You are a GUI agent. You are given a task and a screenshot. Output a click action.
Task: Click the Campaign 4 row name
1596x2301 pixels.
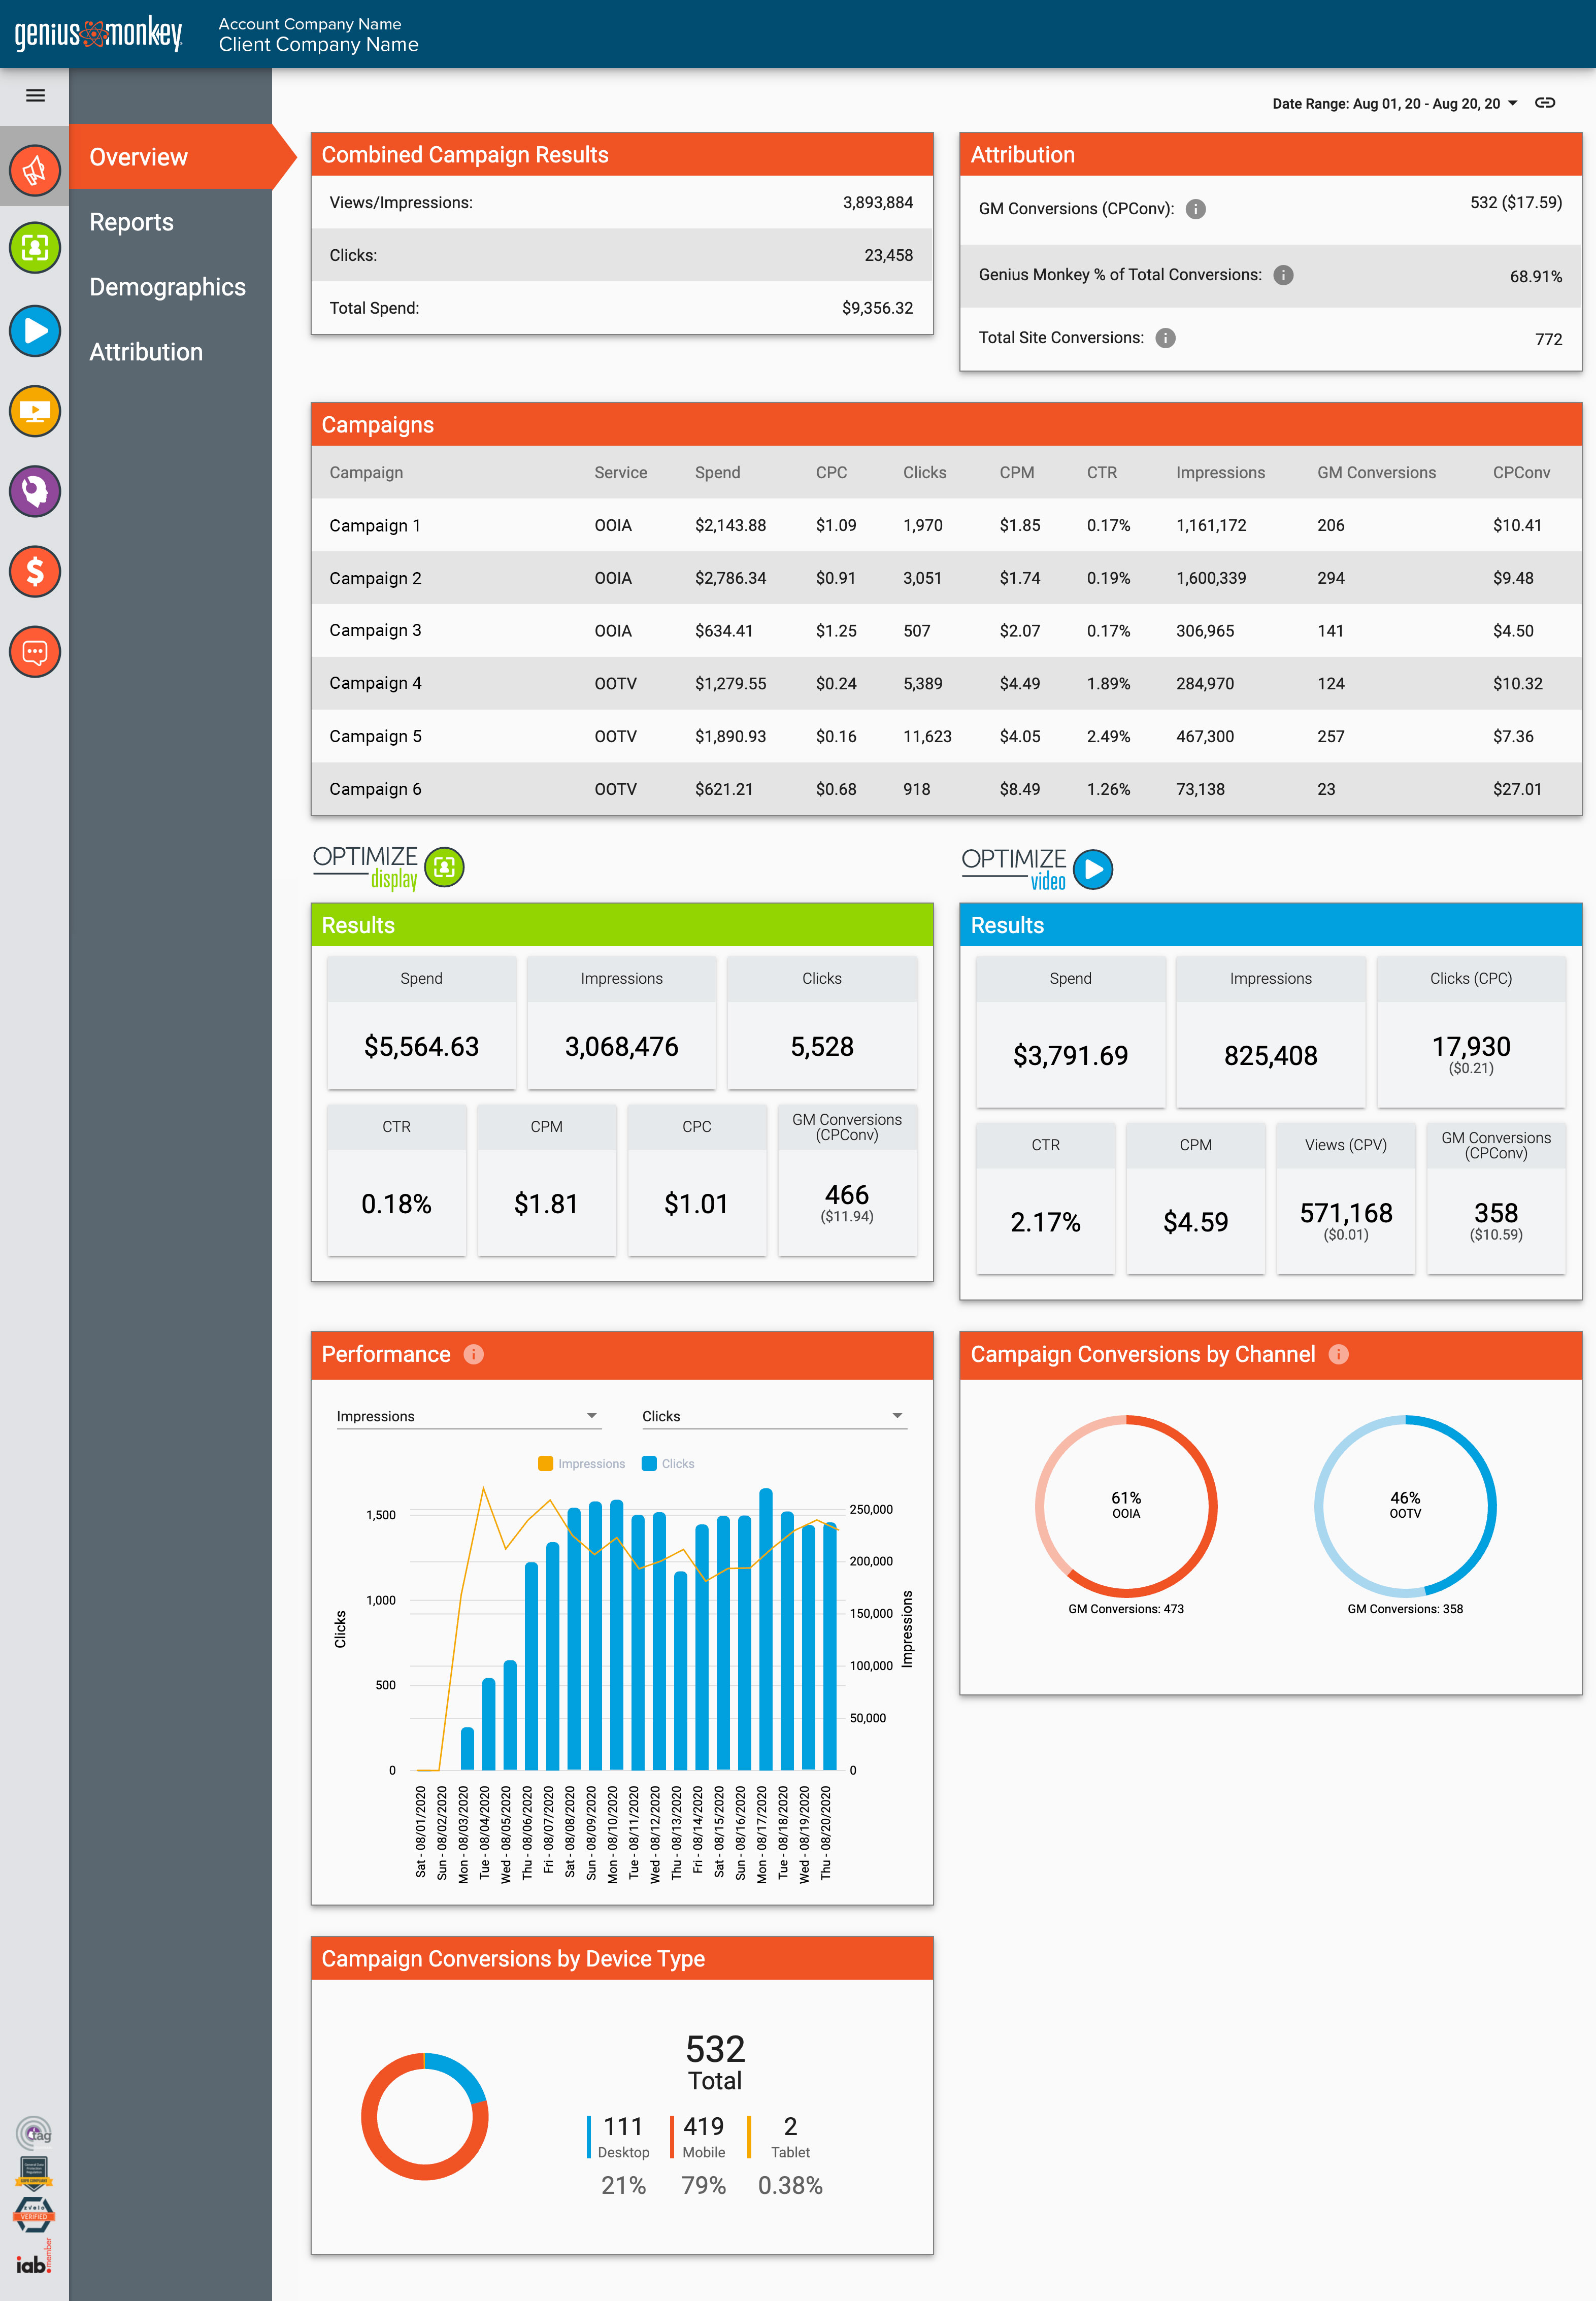(375, 684)
